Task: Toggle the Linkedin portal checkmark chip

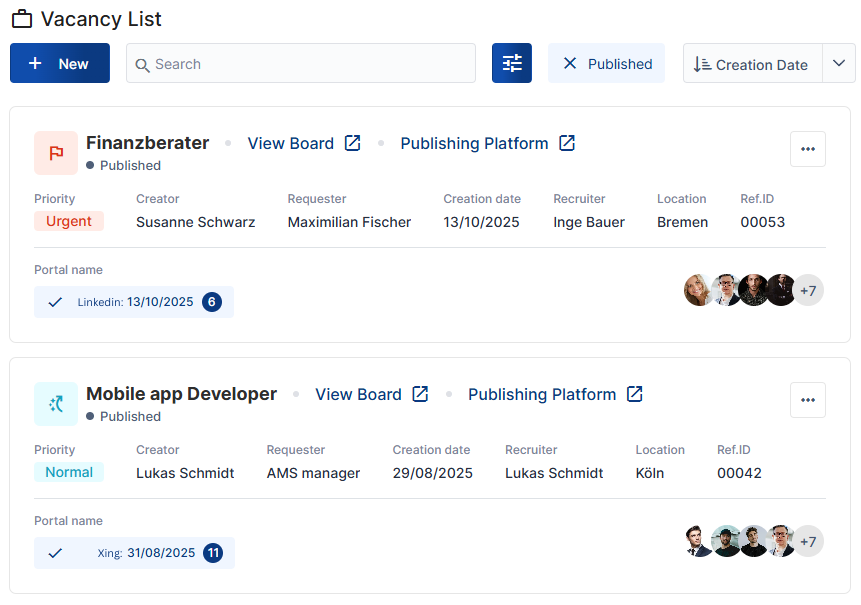Action: [x=55, y=302]
